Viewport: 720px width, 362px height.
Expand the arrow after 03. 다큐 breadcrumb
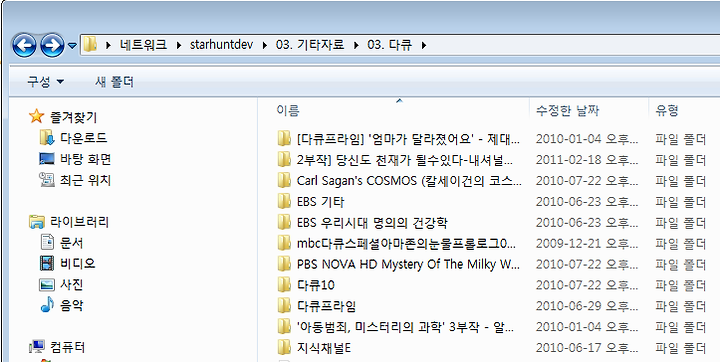pyautogui.click(x=423, y=45)
